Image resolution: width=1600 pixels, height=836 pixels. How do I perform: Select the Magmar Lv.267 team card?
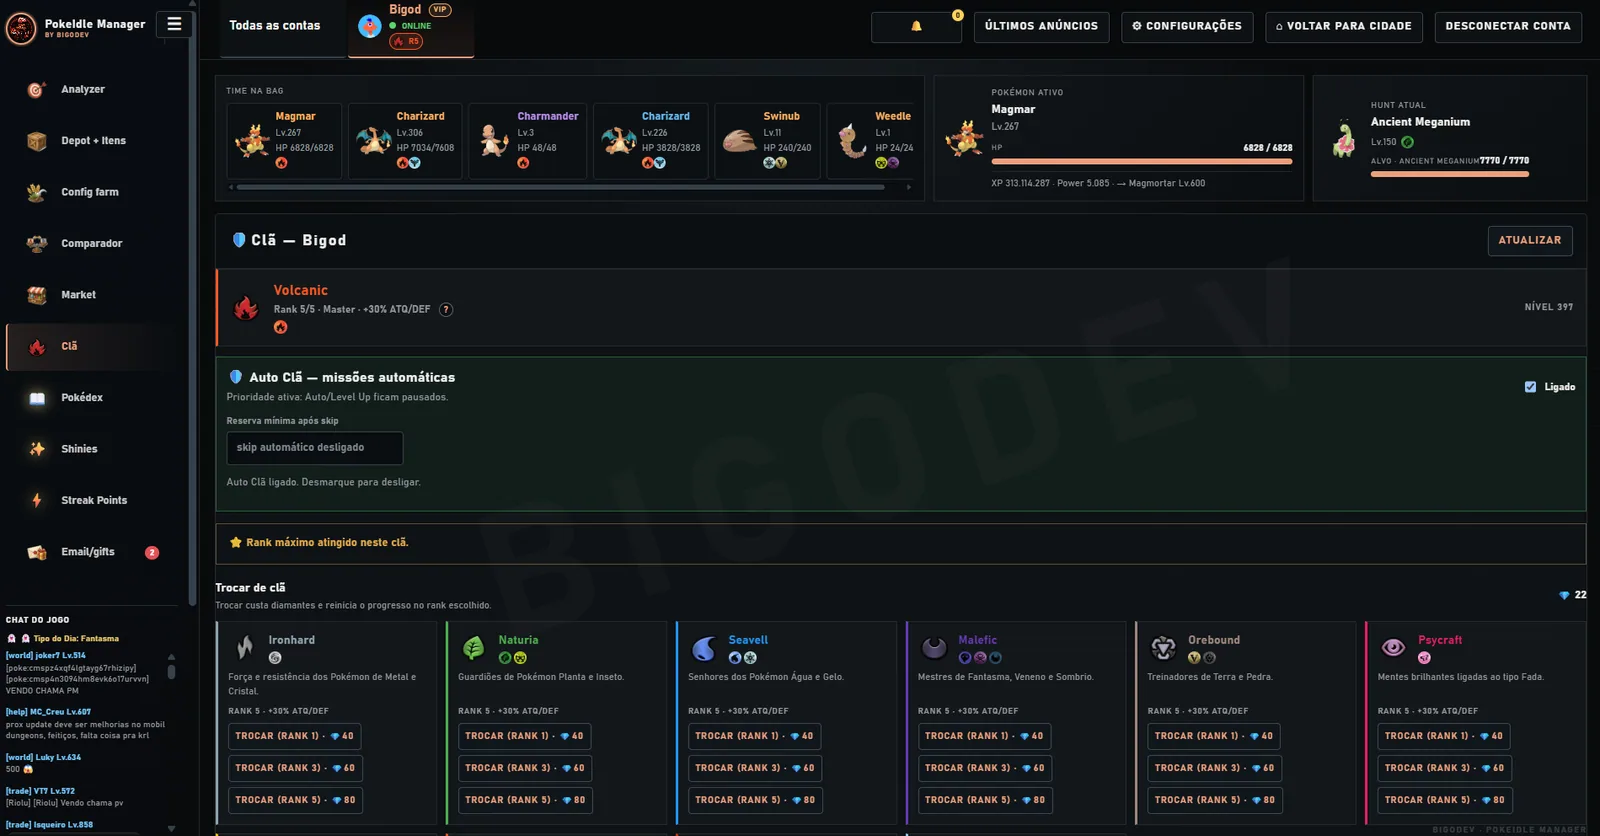pos(284,141)
